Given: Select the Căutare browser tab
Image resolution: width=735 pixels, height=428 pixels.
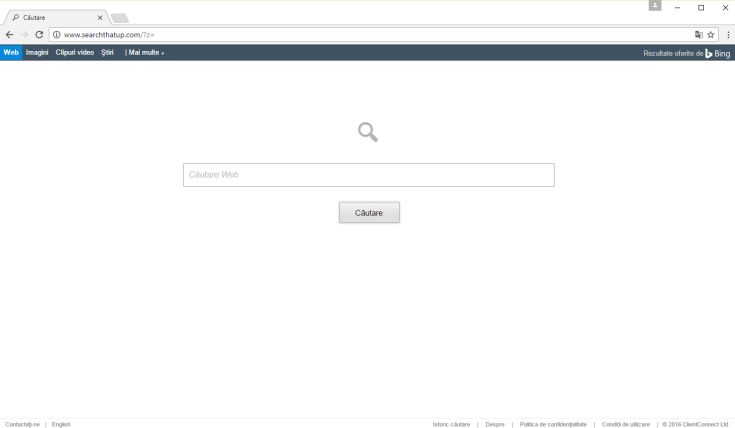Looking at the screenshot, I should tap(56, 17).
